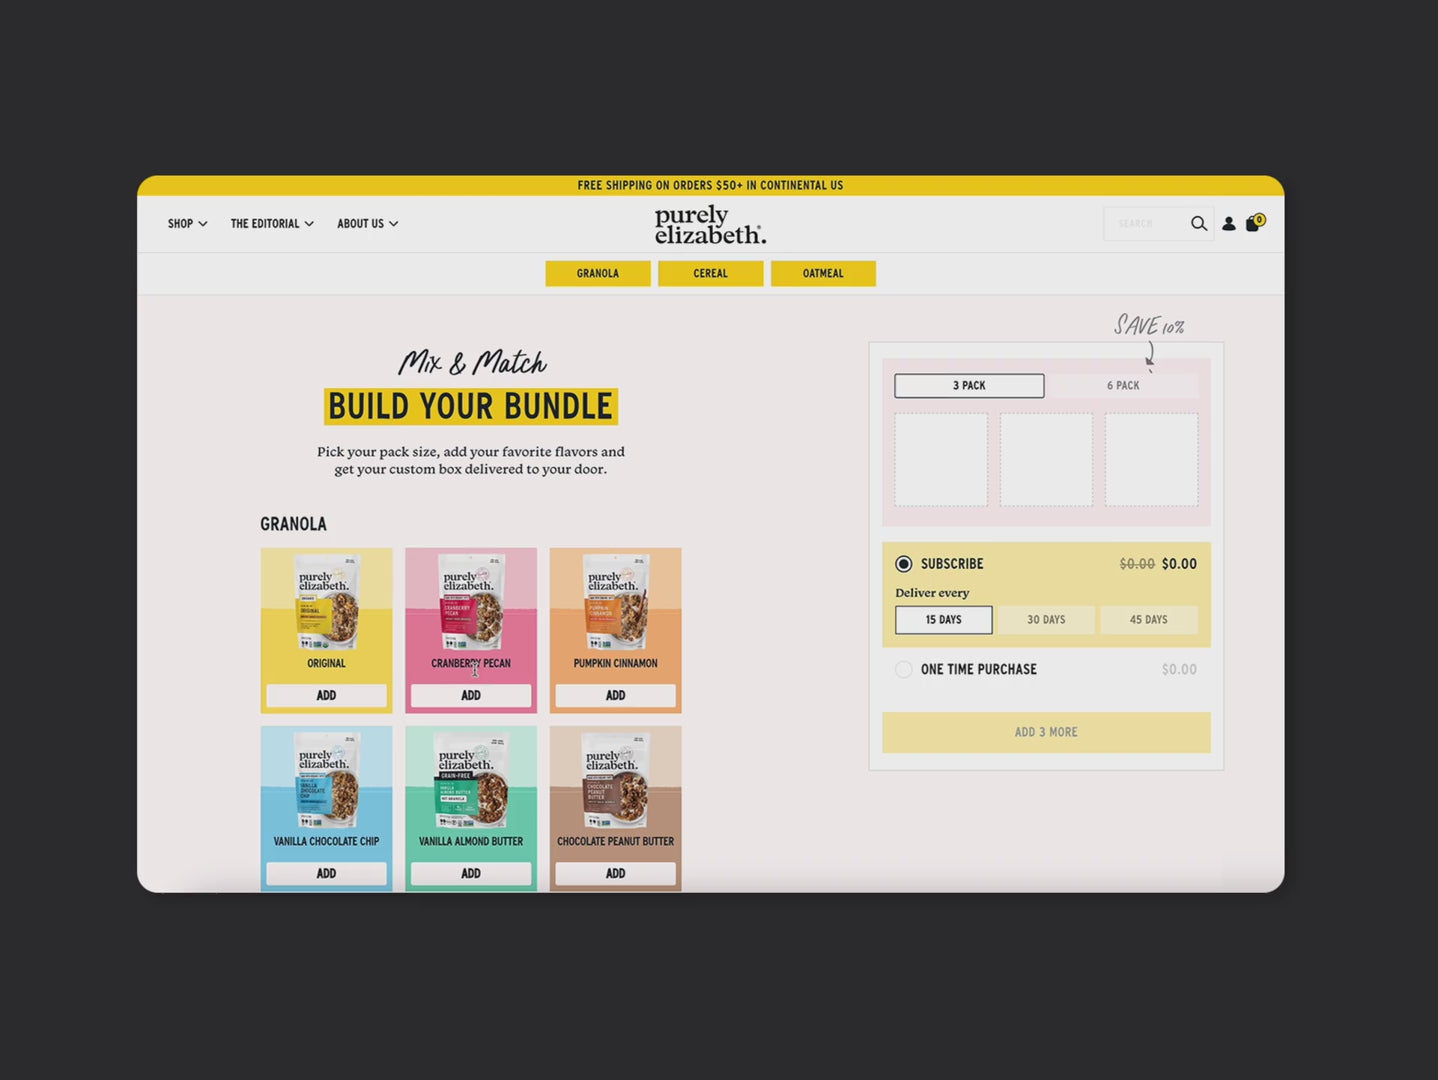Choose the One Time Purchase option

(904, 670)
